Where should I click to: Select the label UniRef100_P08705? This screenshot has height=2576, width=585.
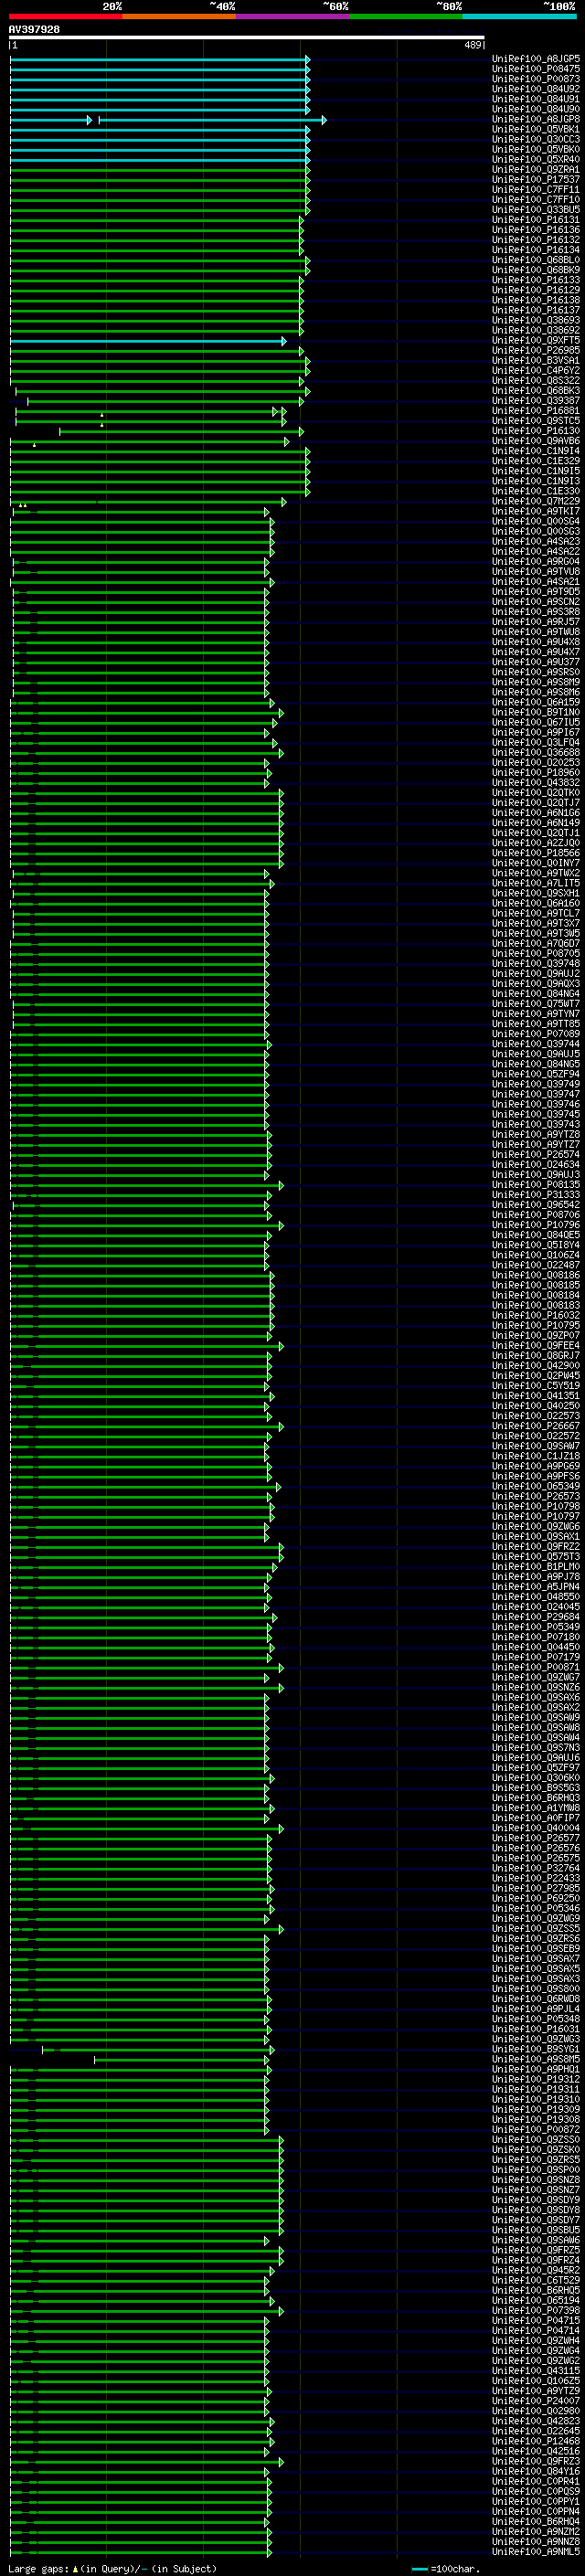[x=536, y=953]
